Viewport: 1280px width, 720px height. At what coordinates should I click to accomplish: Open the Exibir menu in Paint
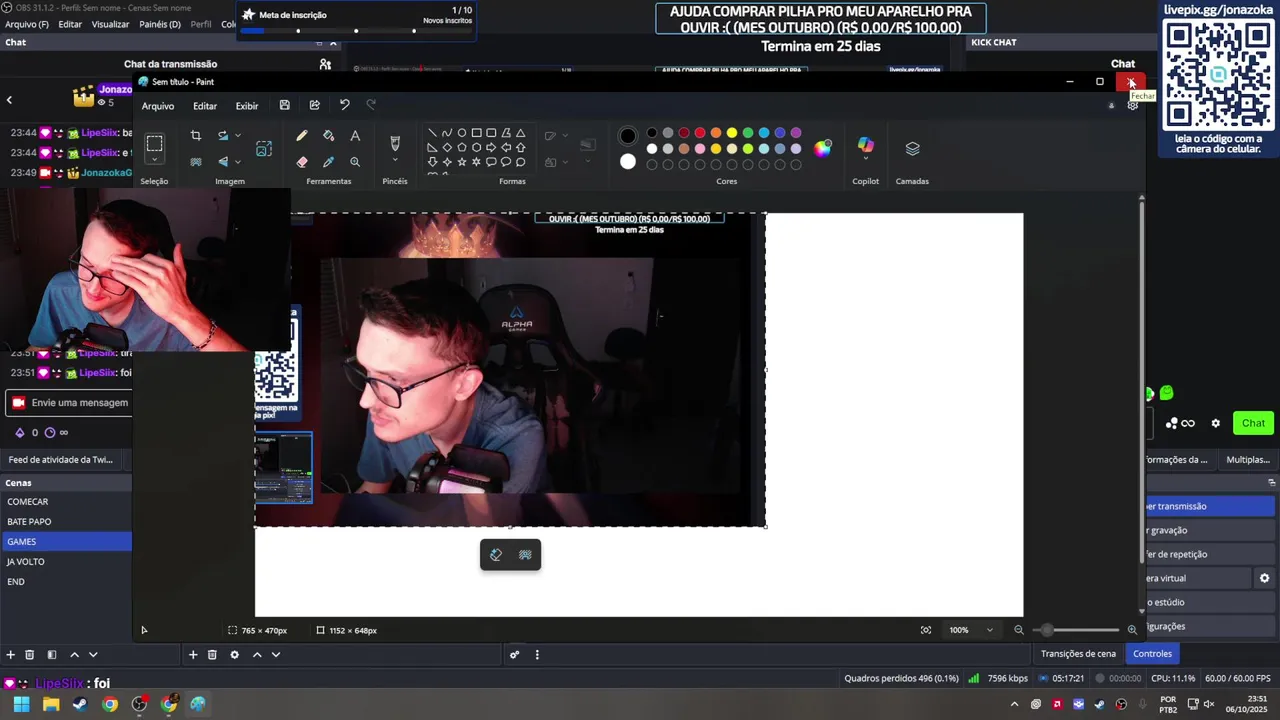coord(247,106)
